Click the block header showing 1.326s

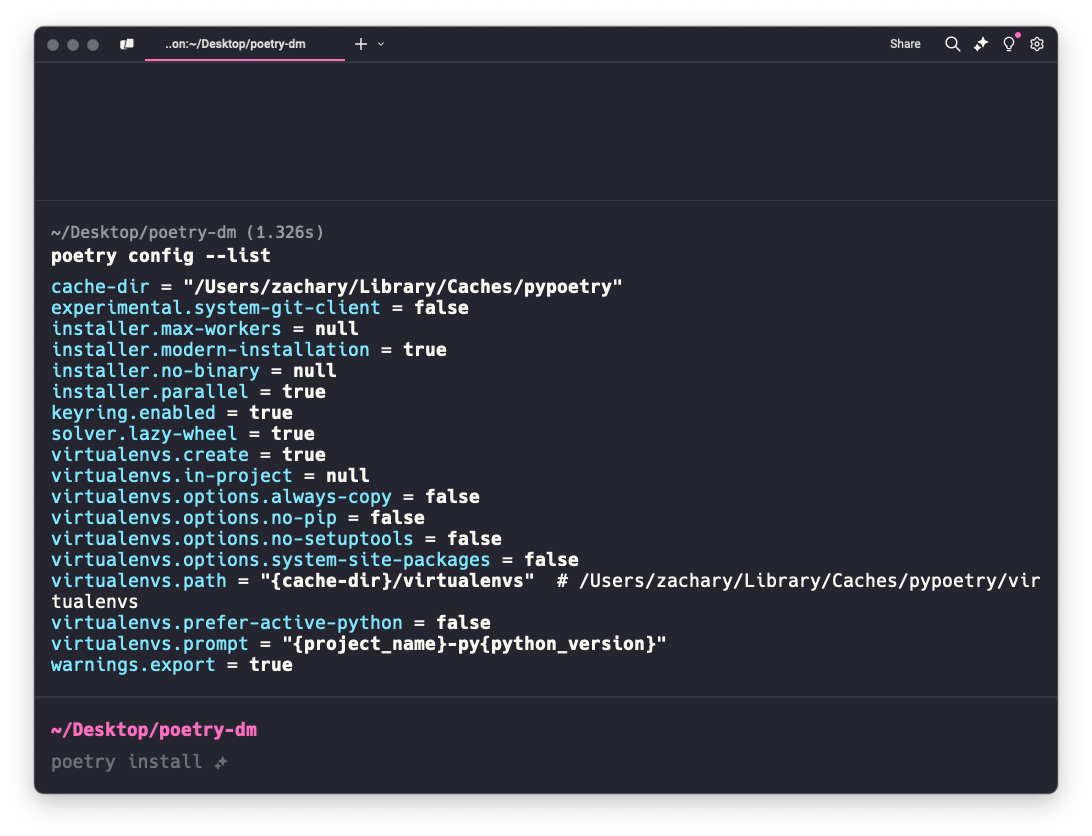point(188,232)
